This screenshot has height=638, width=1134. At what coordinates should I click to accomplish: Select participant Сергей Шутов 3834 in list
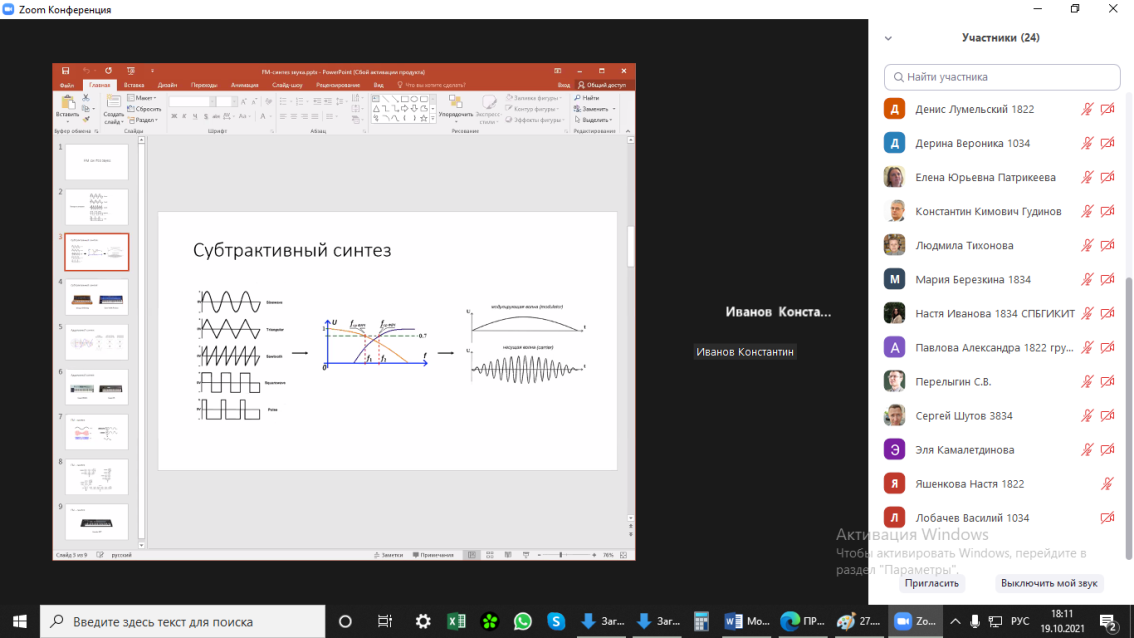[x=963, y=416]
